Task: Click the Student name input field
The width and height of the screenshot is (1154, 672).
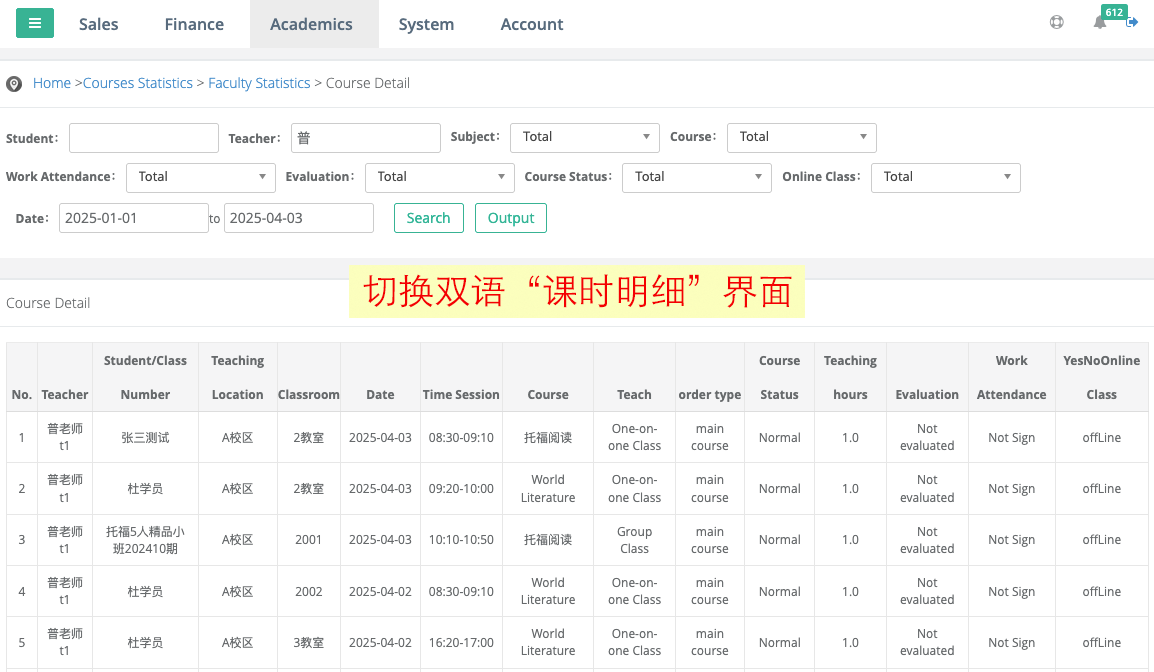Action: 144,138
